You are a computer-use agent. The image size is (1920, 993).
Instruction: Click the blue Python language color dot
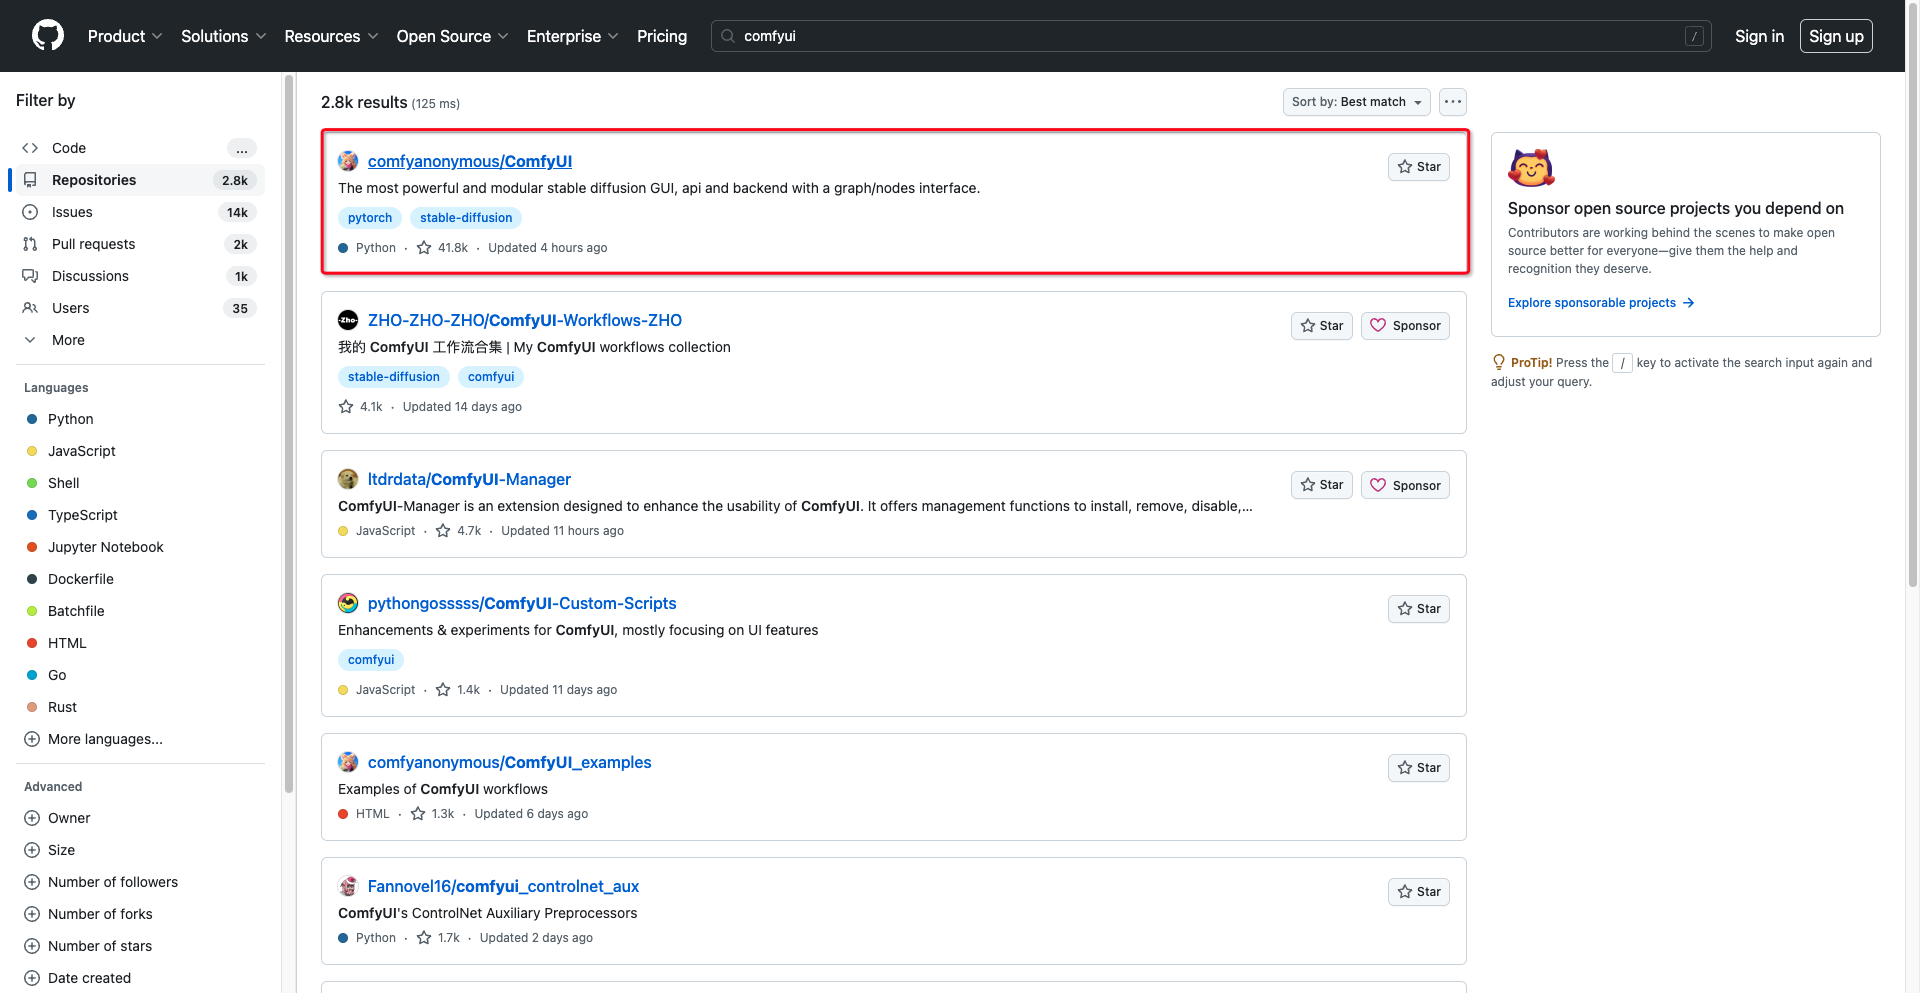pos(32,419)
